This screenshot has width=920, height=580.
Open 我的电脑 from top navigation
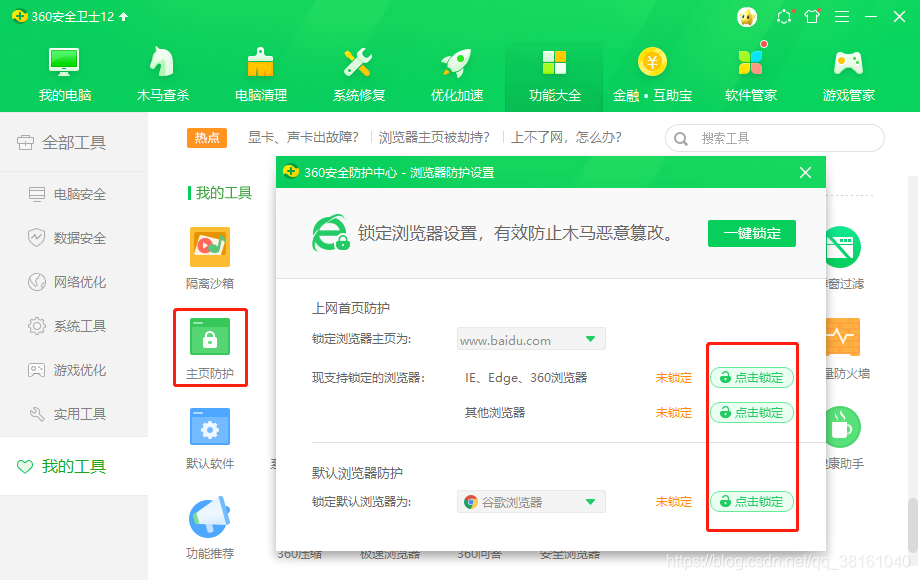(65, 74)
